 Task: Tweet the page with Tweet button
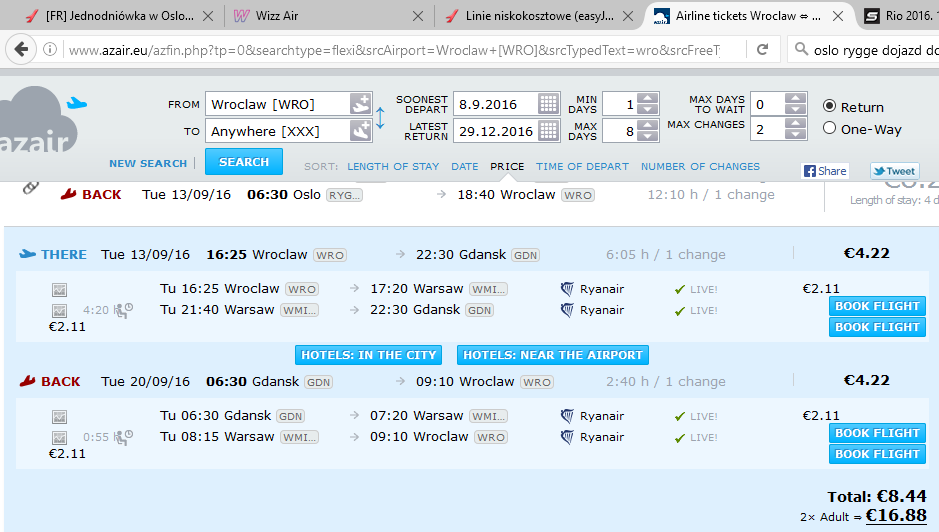click(895, 171)
